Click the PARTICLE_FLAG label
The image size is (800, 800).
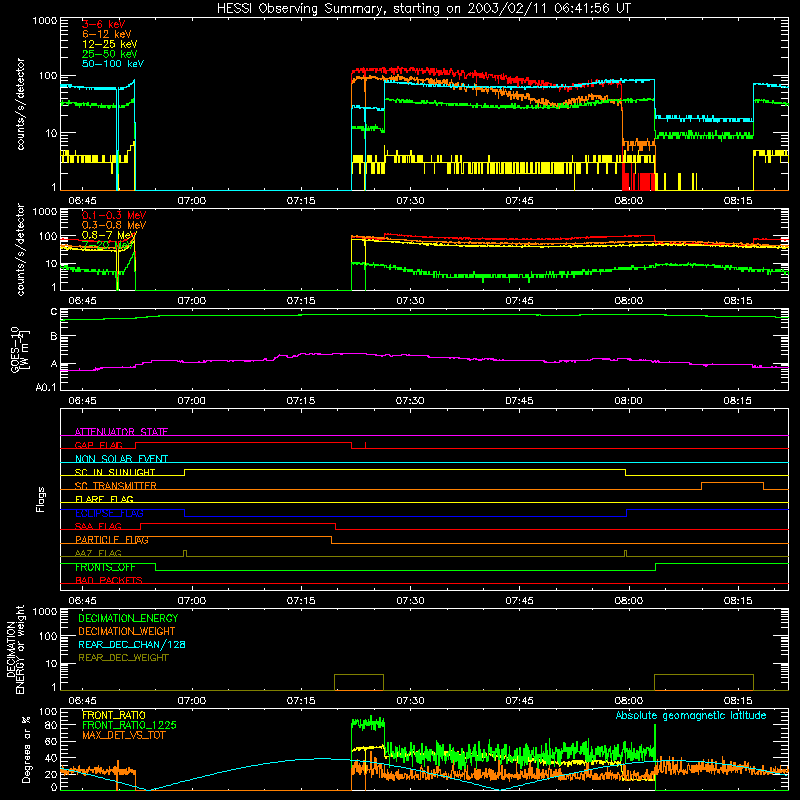[x=112, y=539]
